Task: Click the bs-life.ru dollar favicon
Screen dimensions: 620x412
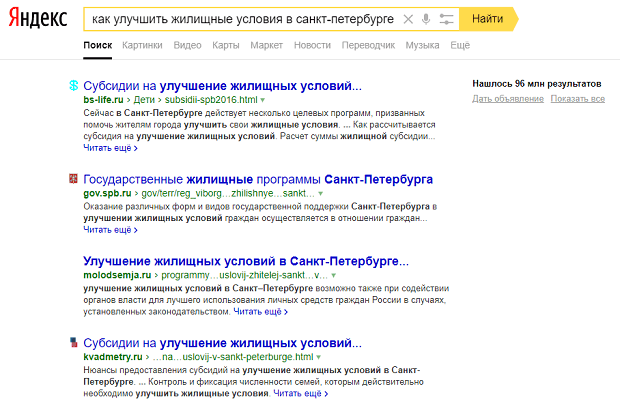Action: coord(74,85)
